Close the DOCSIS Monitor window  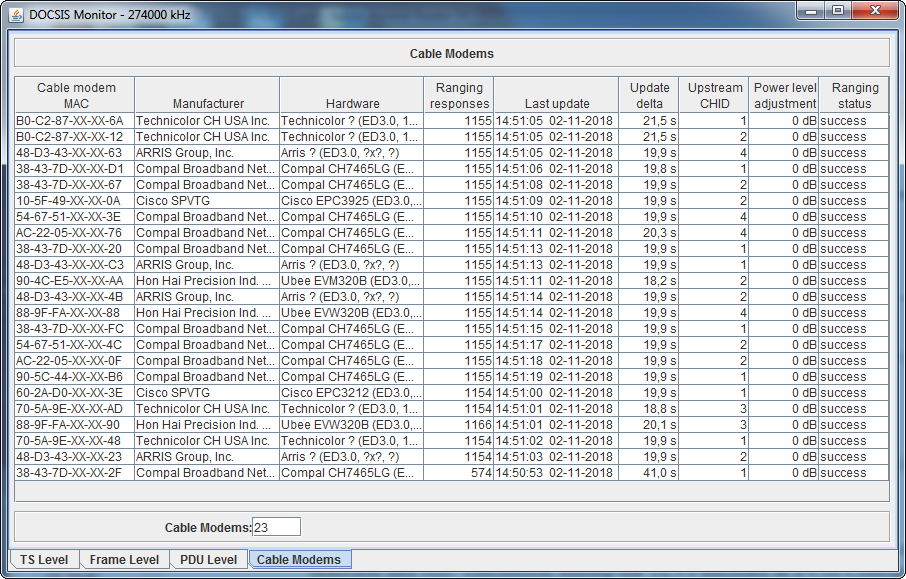[875, 11]
